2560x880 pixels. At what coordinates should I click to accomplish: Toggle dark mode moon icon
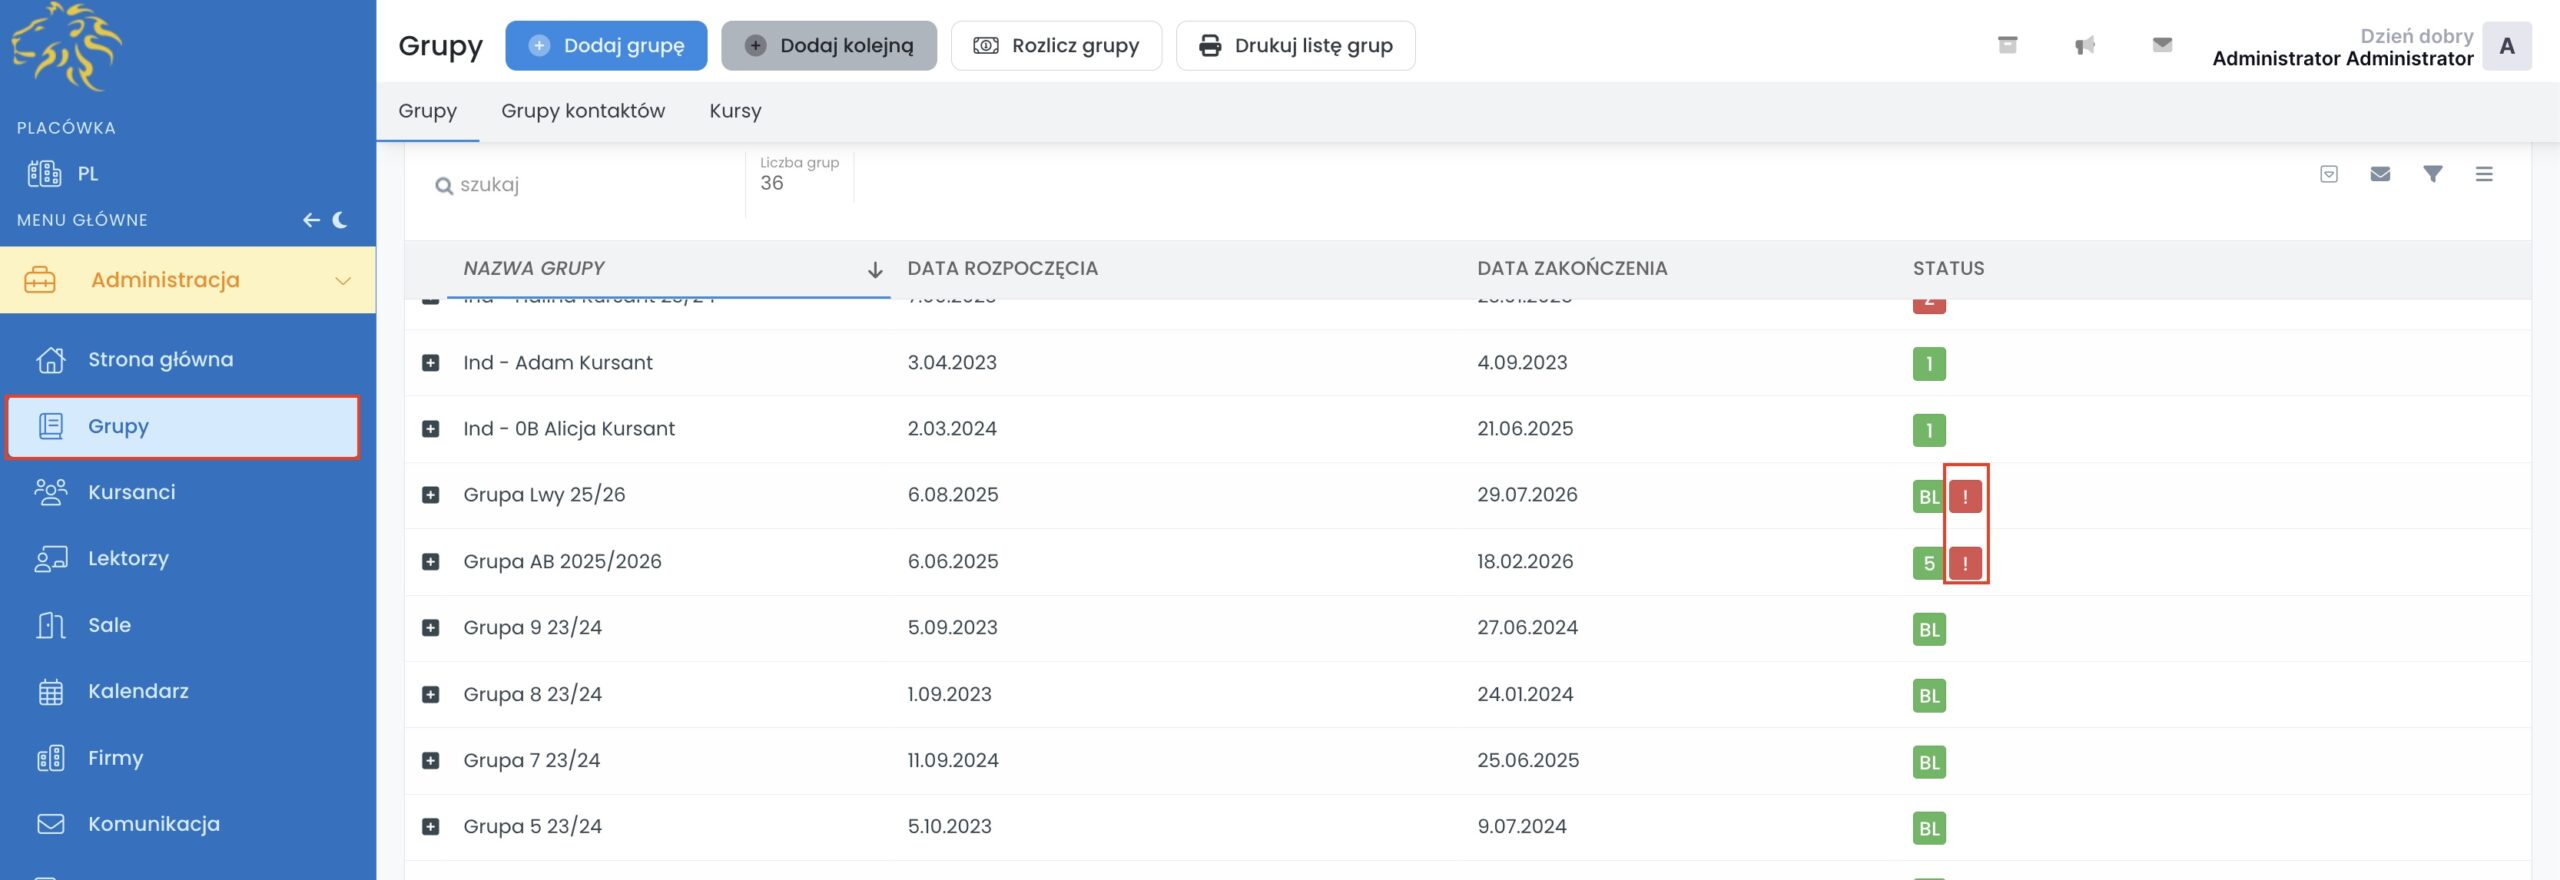(x=340, y=220)
